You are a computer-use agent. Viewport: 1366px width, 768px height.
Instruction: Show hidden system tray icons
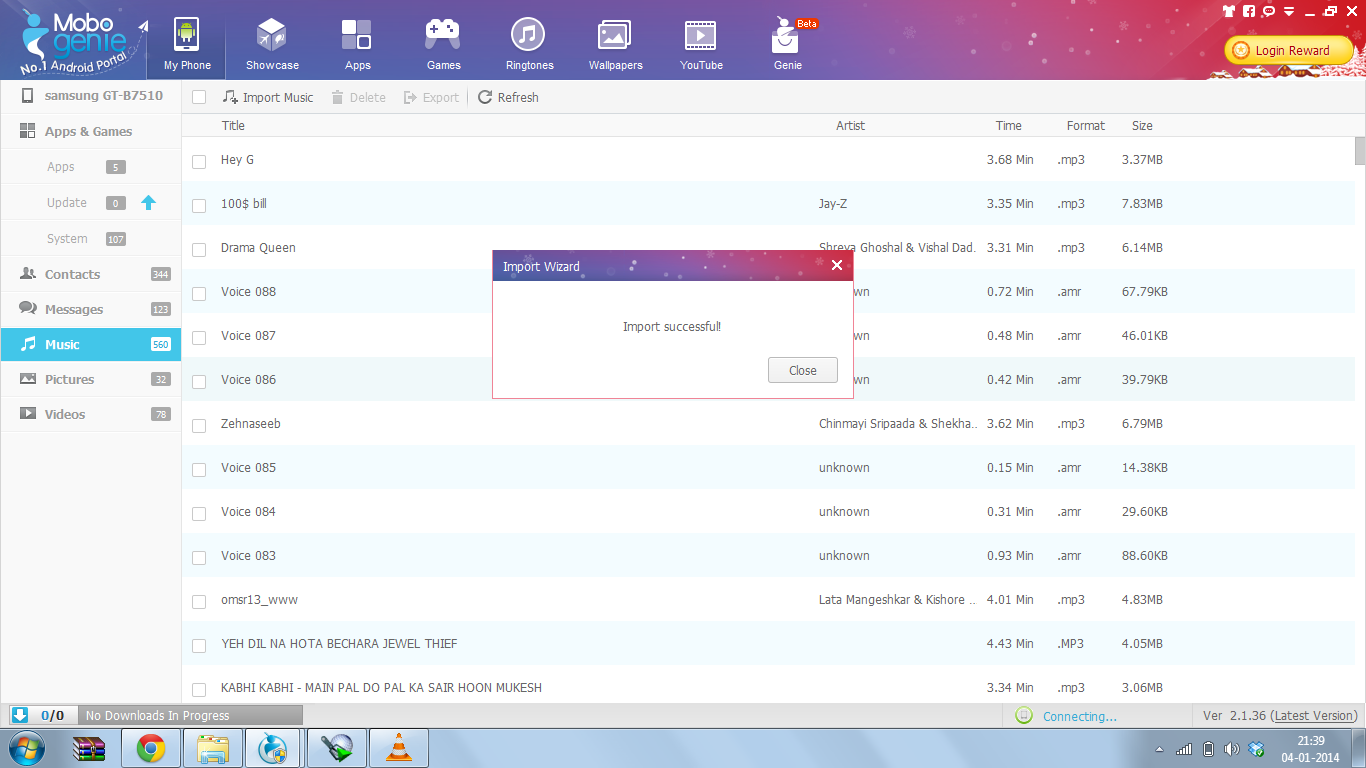point(1159,749)
